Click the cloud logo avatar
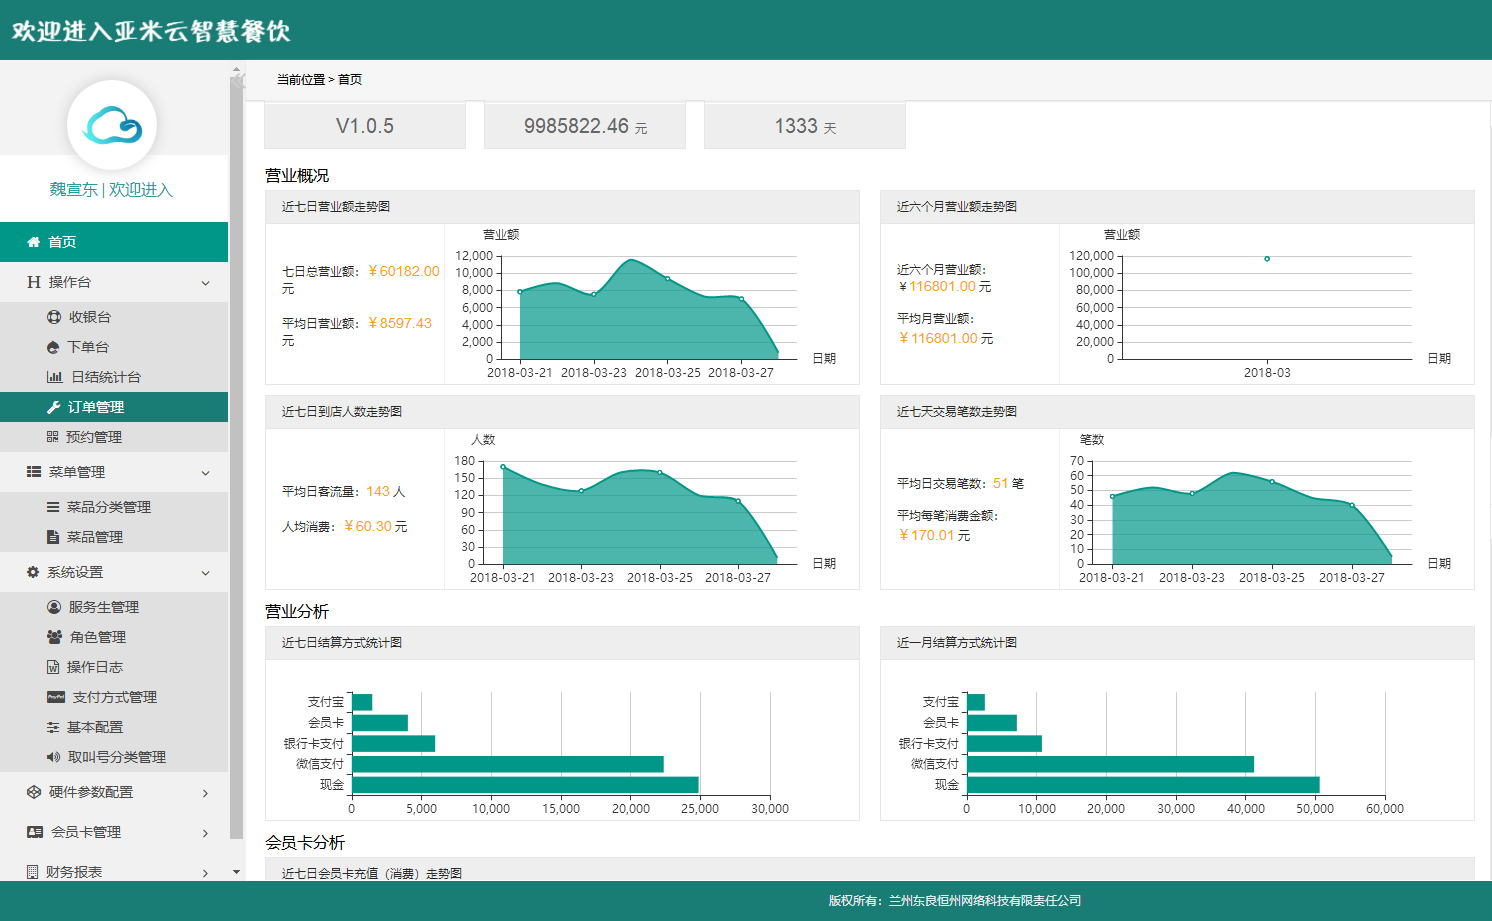Image resolution: width=1492 pixels, height=921 pixels. pos(112,126)
